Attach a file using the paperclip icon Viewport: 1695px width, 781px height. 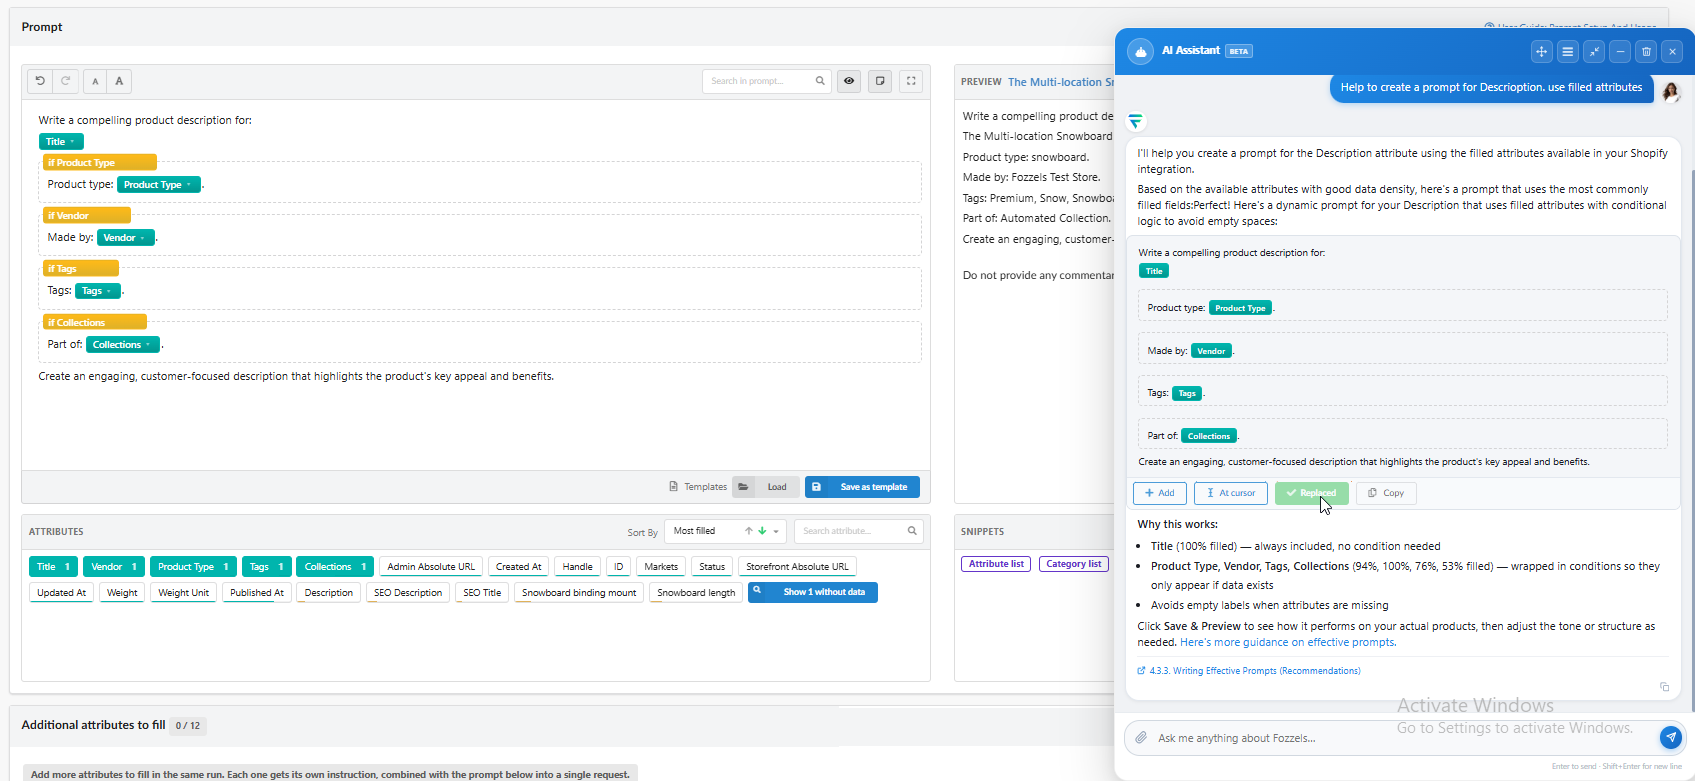(x=1141, y=738)
